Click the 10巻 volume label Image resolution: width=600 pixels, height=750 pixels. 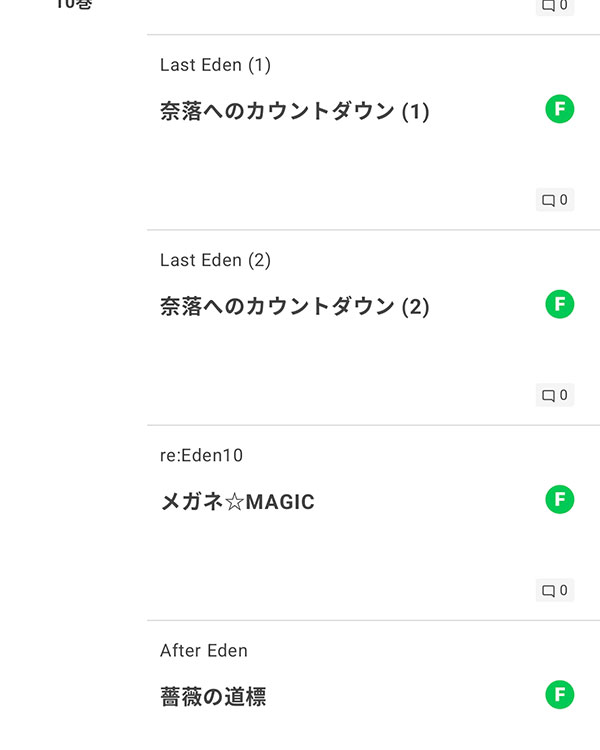[73, 4]
